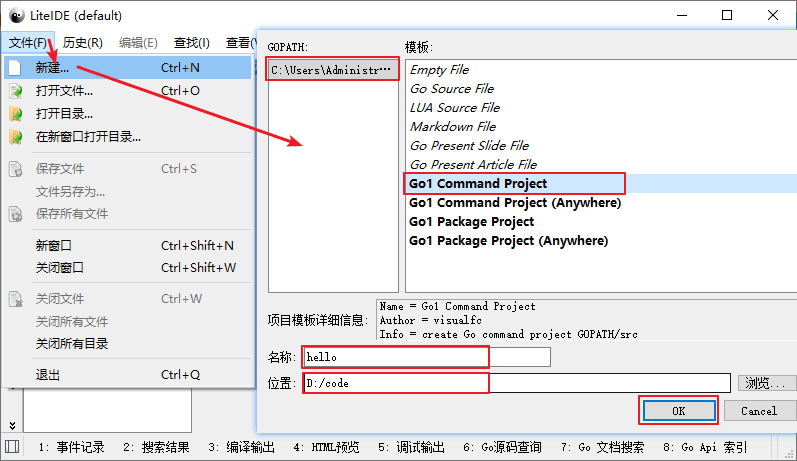Confirm the new project with OK
Viewport: 797px width, 461px height.
(x=679, y=411)
